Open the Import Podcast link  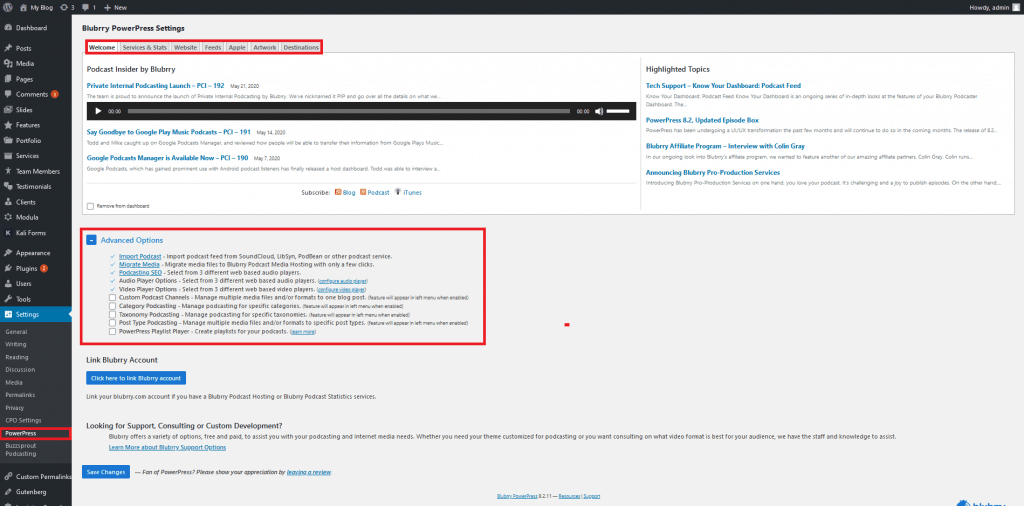click(140, 257)
